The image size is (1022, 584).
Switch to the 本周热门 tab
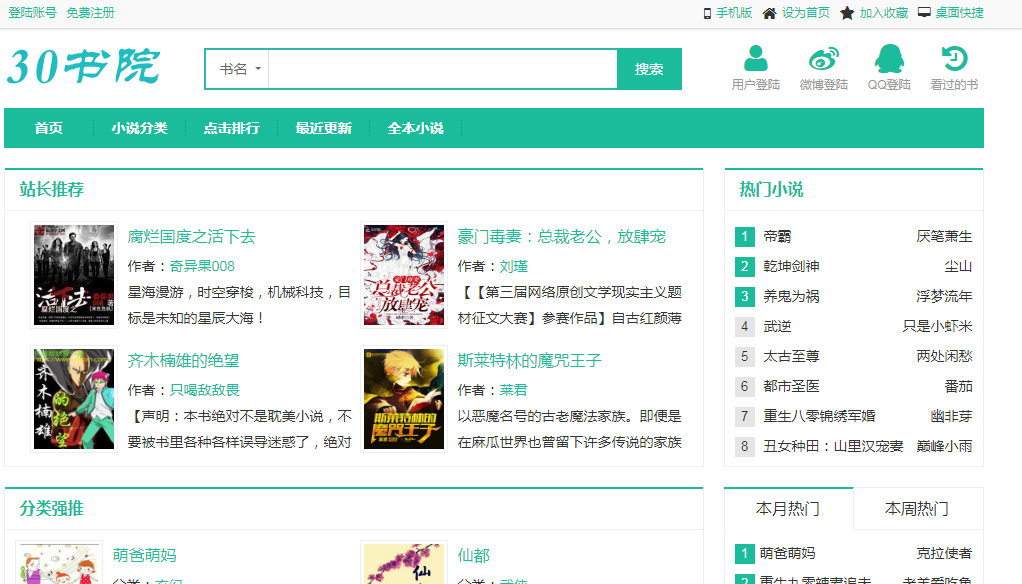917,508
